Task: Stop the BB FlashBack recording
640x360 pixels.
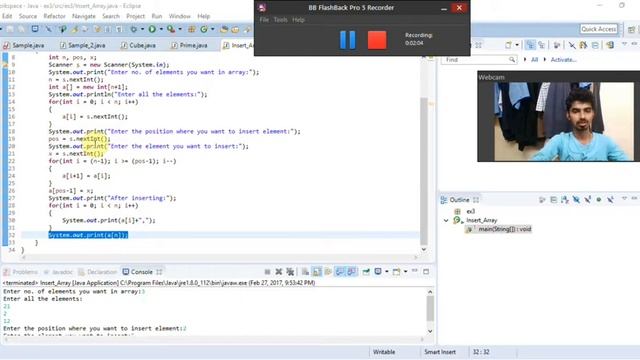Action: [377, 40]
